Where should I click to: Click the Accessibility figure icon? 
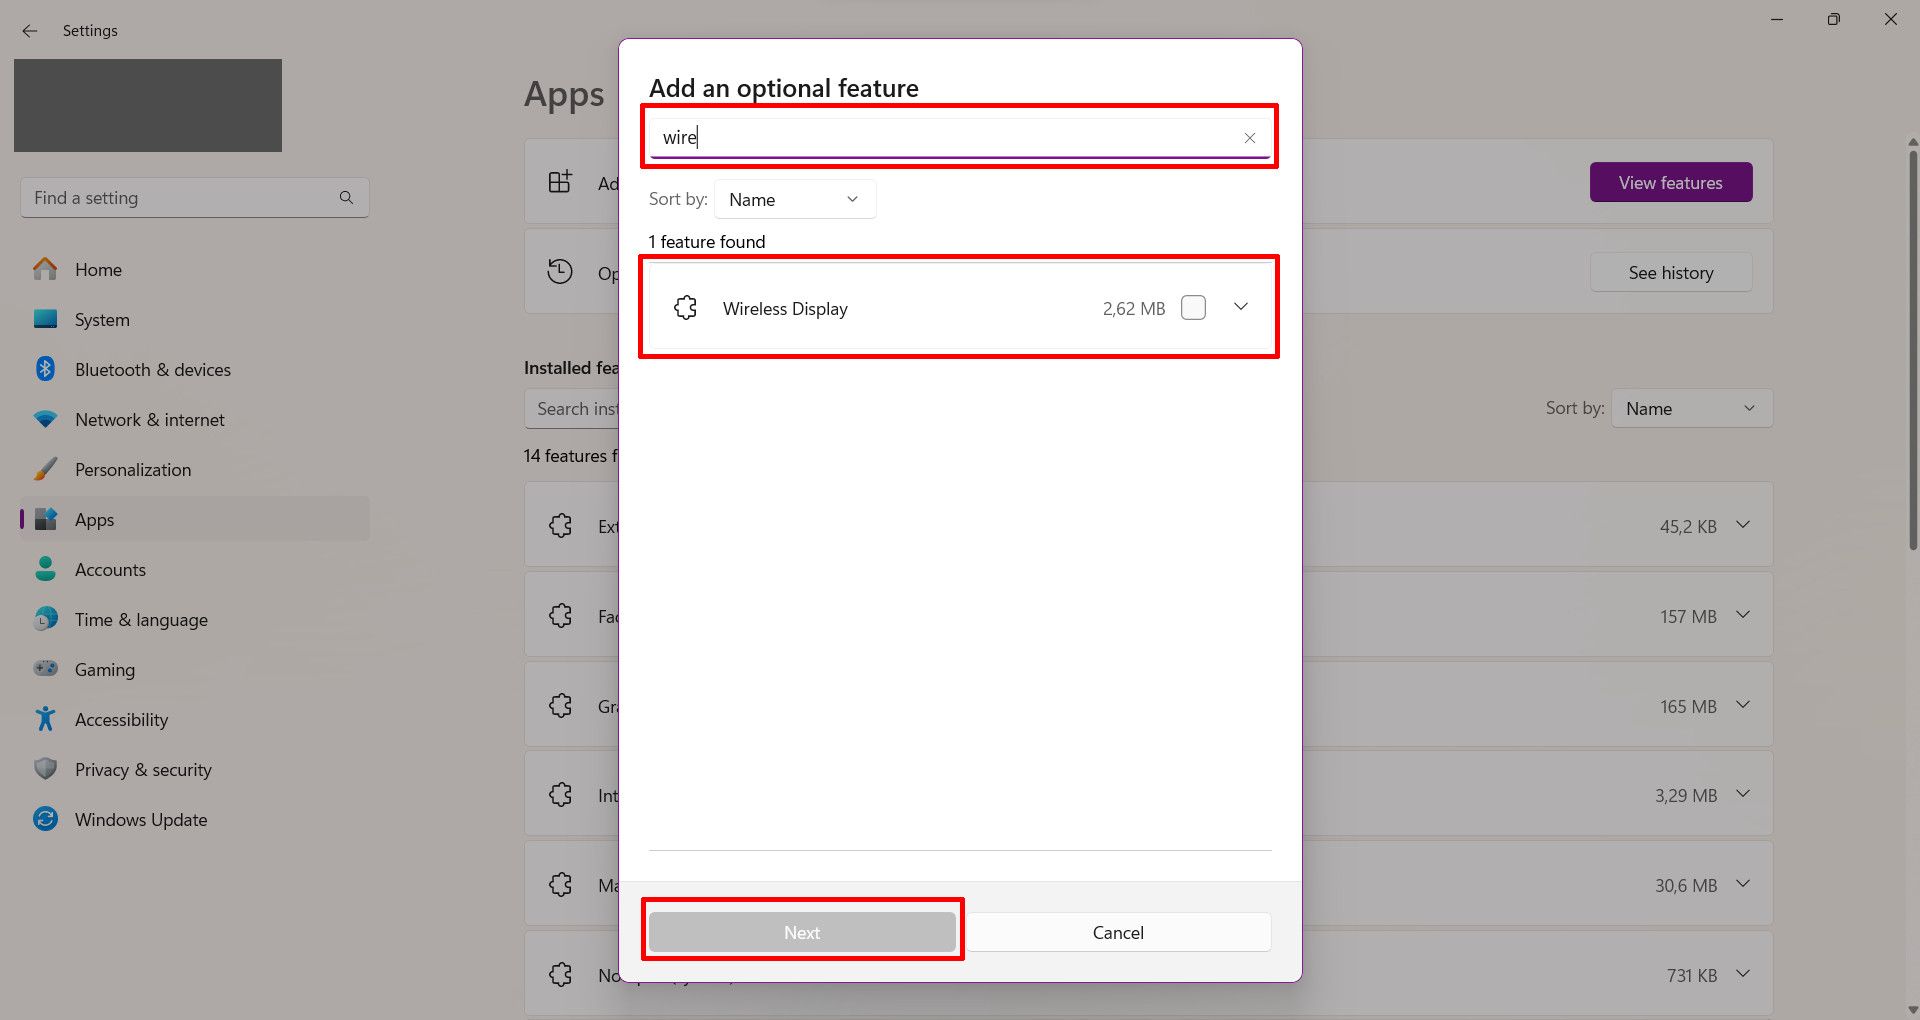tap(45, 719)
